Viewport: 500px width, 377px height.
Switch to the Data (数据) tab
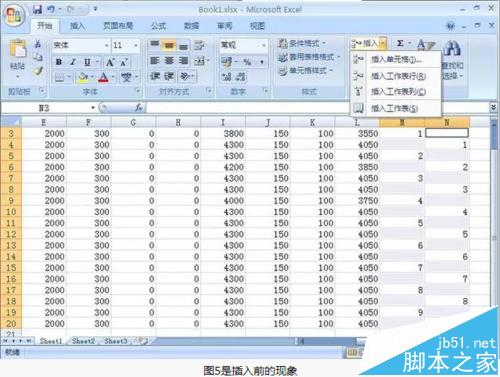(192, 26)
